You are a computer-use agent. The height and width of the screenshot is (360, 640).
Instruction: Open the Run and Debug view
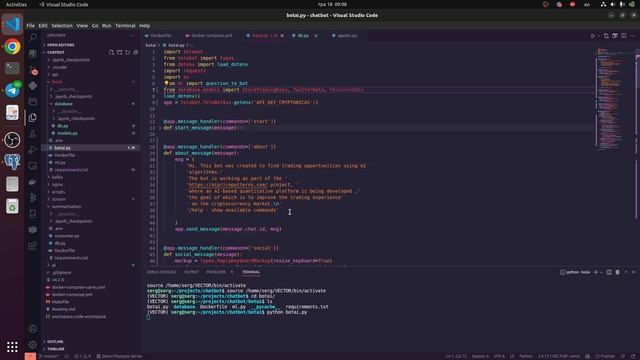(x=33, y=149)
